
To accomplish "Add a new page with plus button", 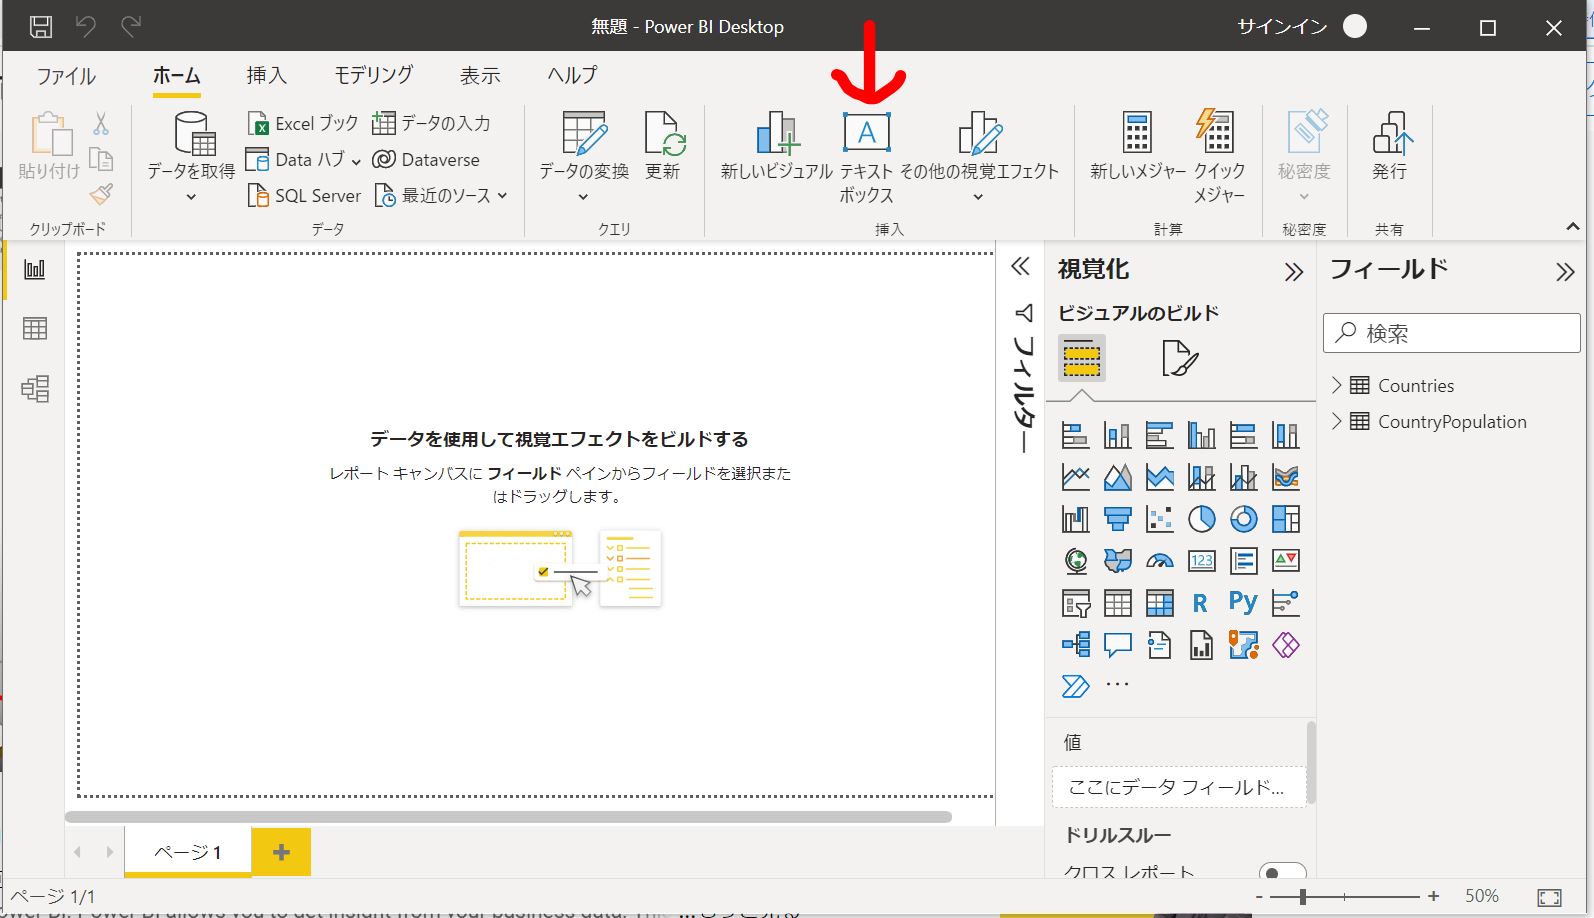I will click(281, 852).
